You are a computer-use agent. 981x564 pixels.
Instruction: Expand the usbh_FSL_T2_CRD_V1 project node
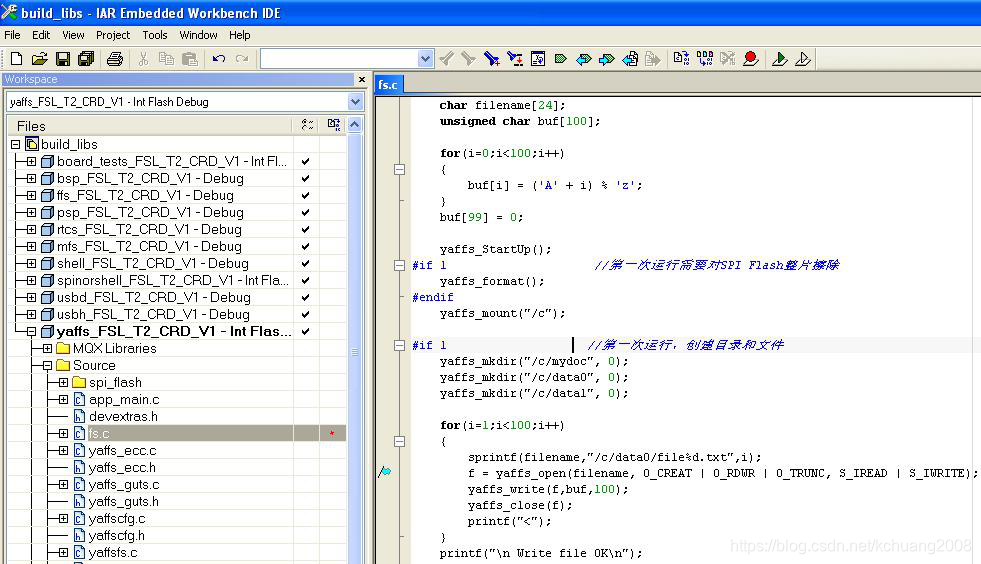[x=31, y=314]
